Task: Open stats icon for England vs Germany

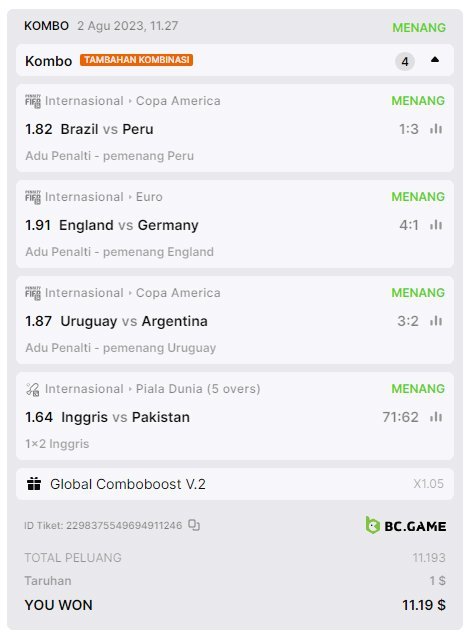Action: click(x=436, y=225)
